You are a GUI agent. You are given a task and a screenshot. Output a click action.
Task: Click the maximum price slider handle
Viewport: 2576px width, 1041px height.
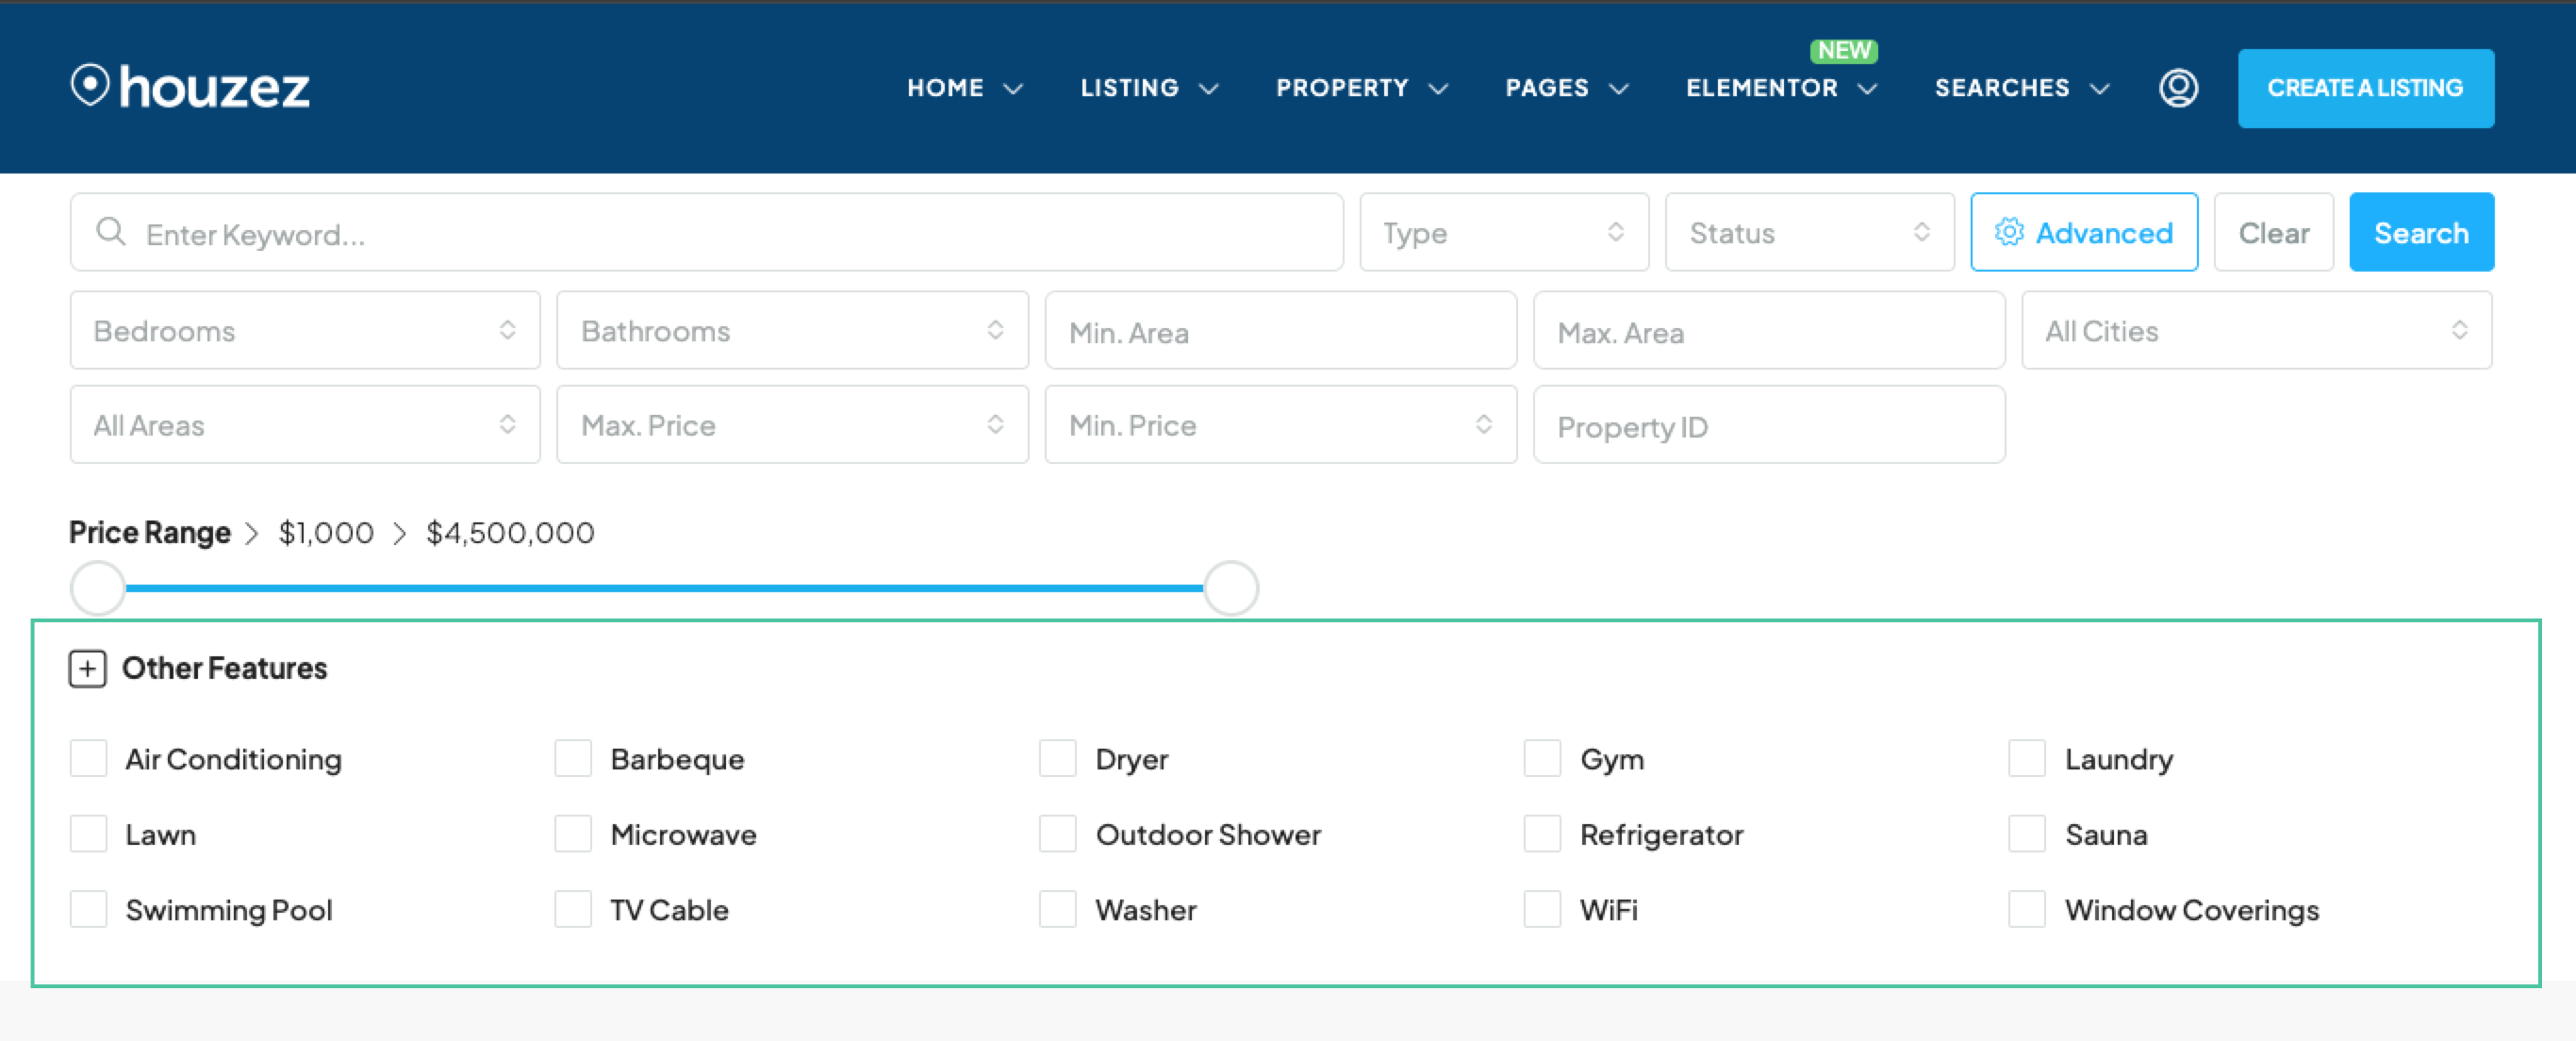pyautogui.click(x=1230, y=588)
